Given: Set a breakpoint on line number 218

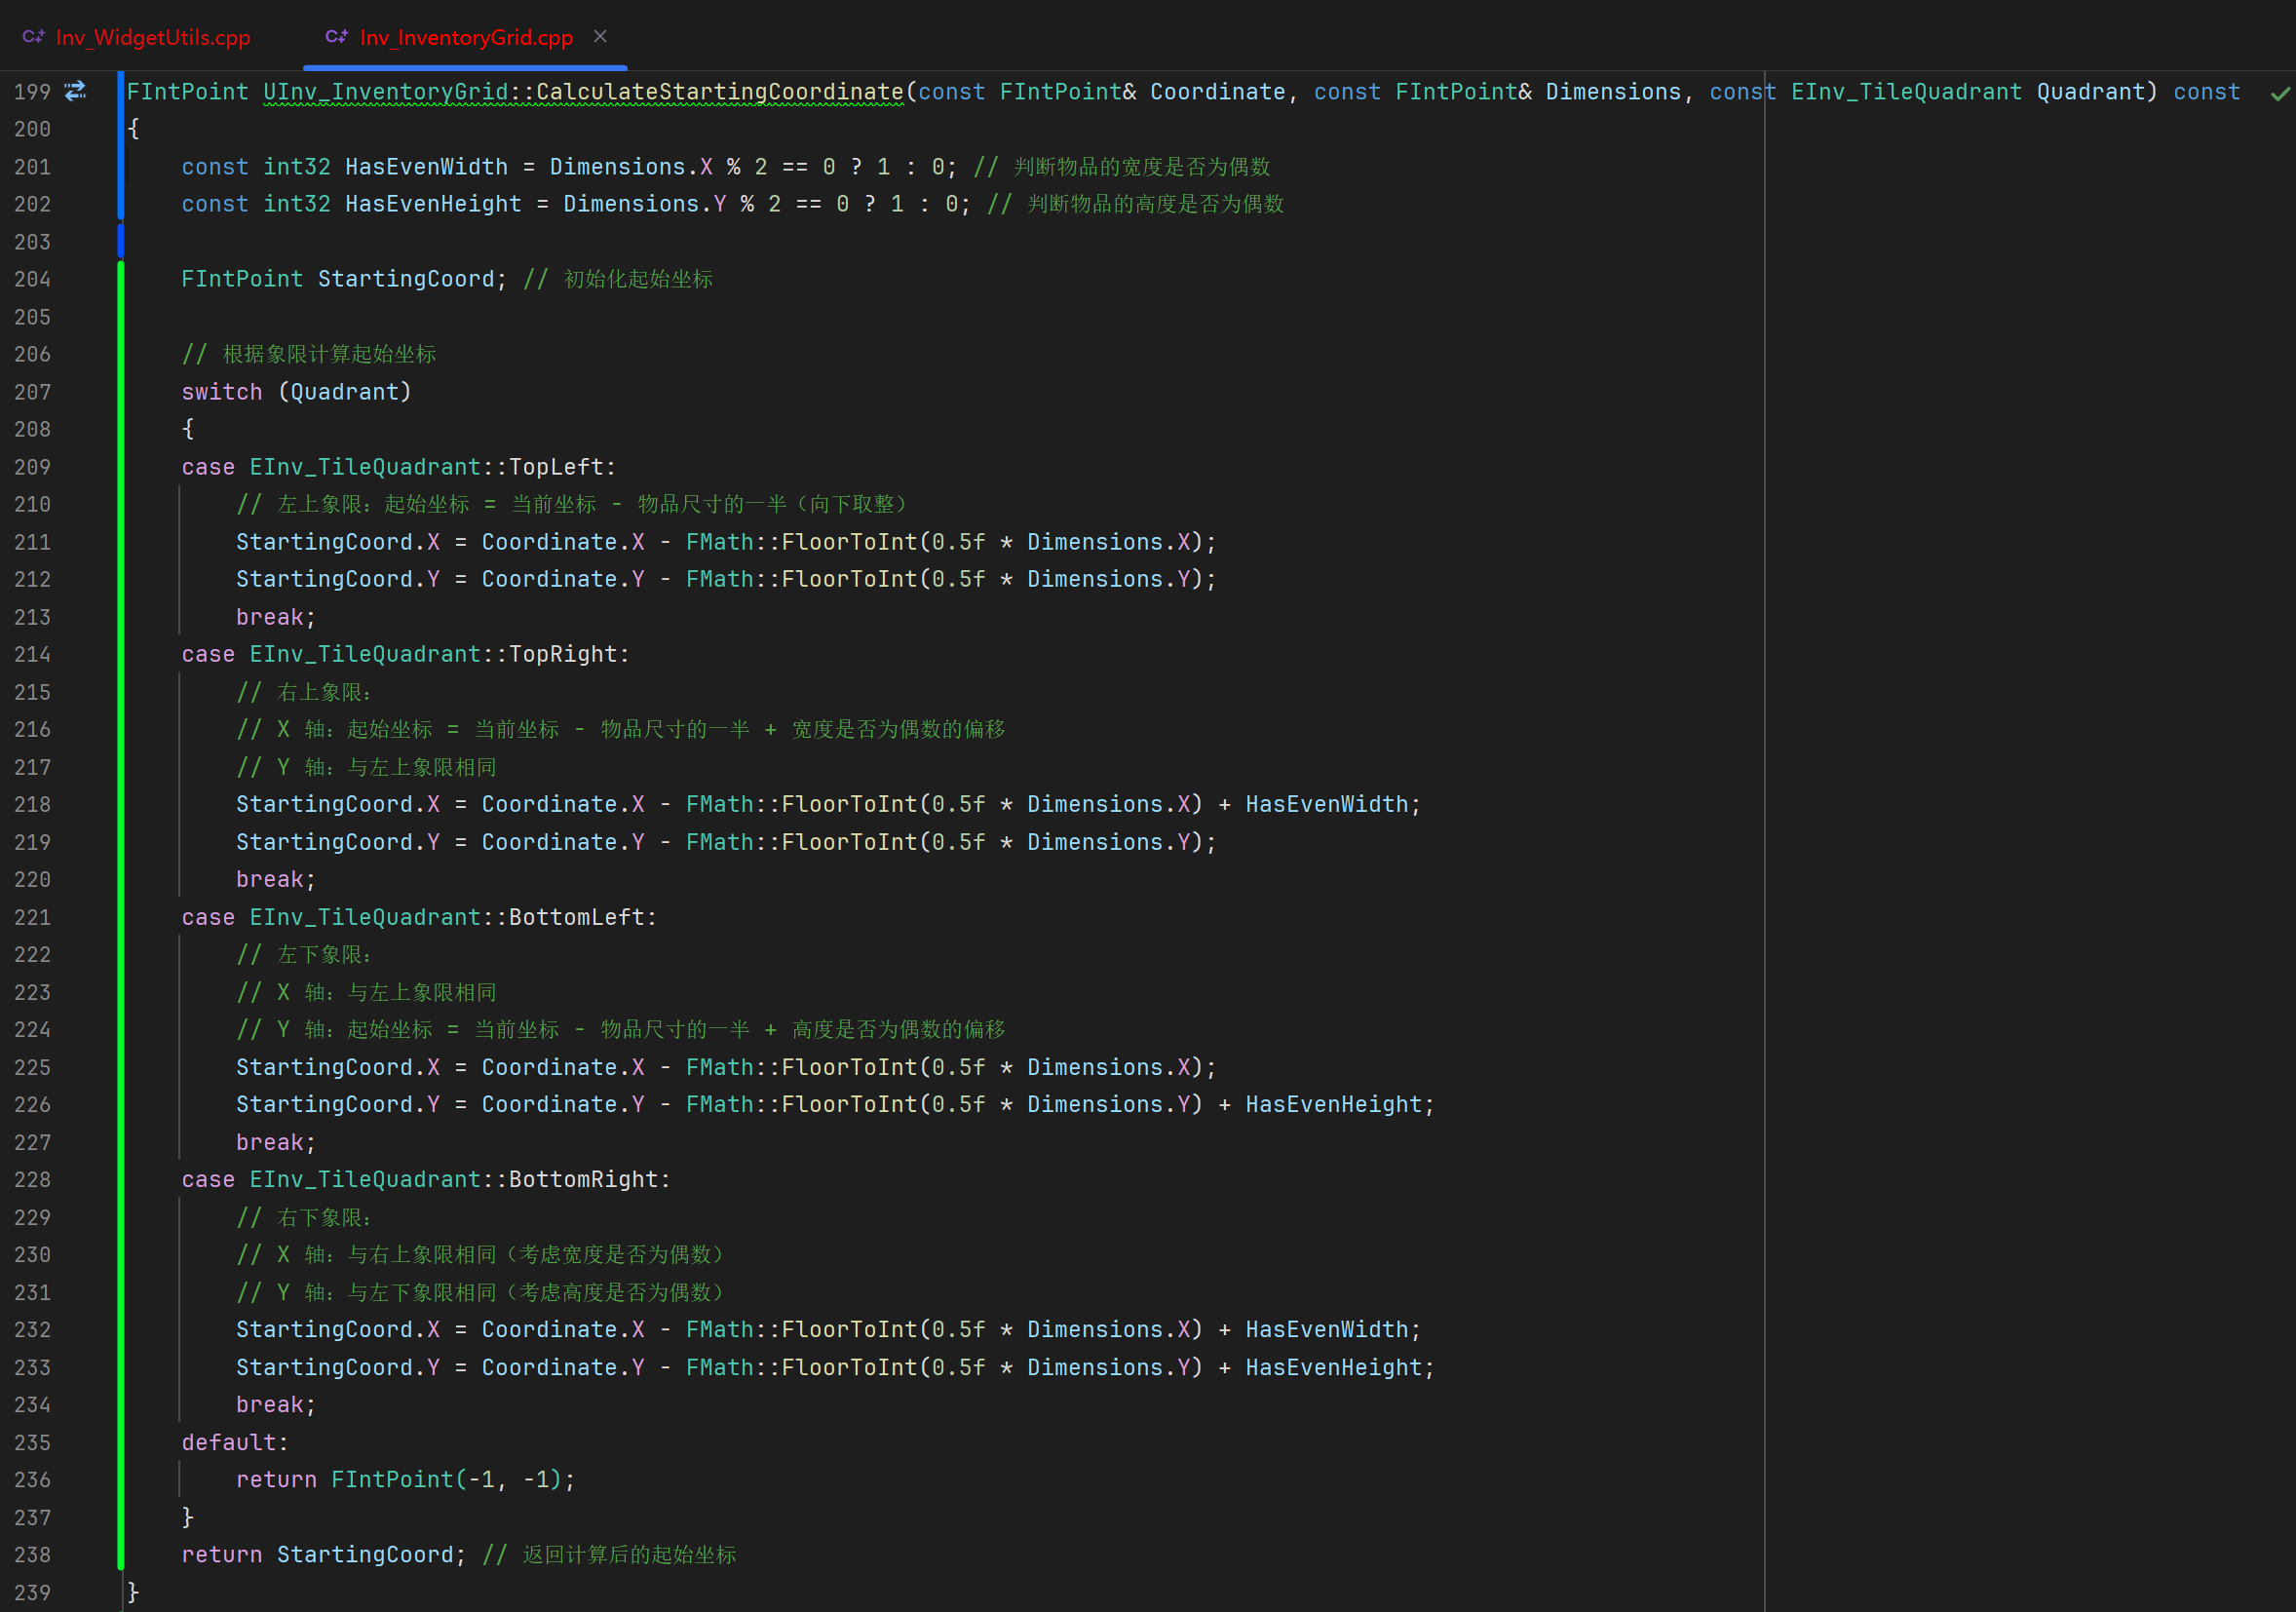Looking at the screenshot, I should 32,805.
